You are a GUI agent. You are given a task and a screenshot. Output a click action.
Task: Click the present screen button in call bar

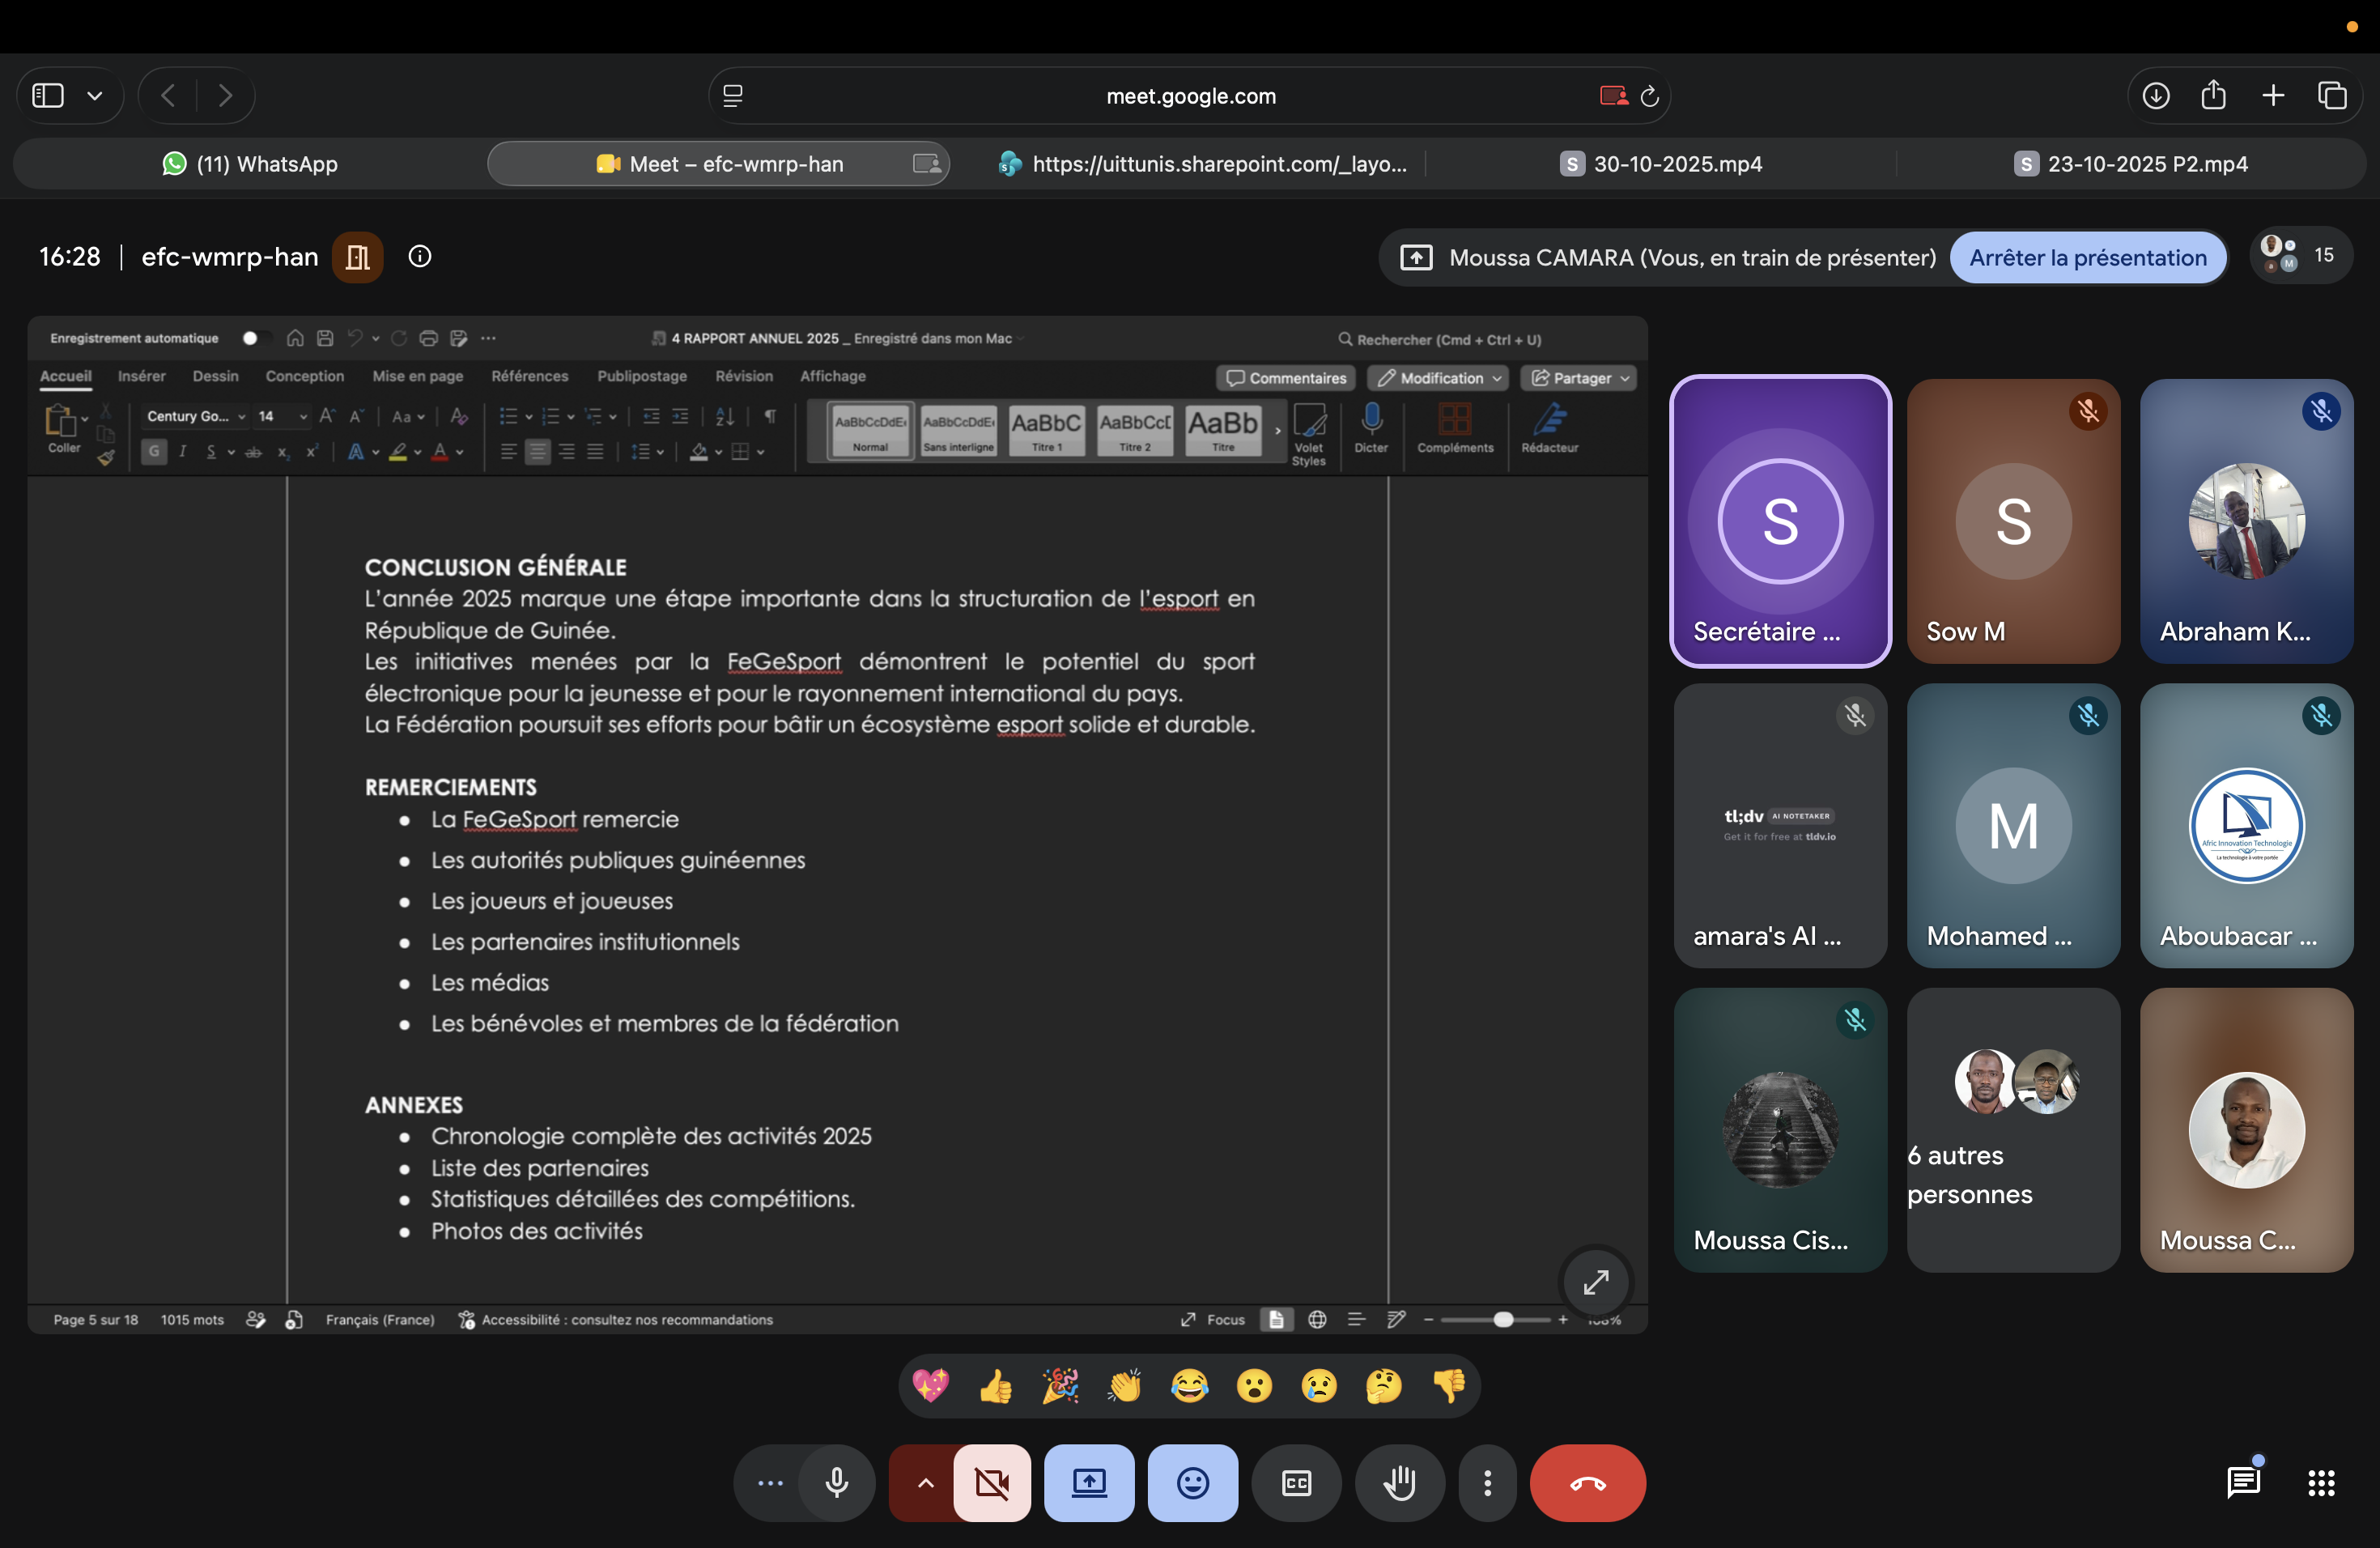pos(1089,1482)
